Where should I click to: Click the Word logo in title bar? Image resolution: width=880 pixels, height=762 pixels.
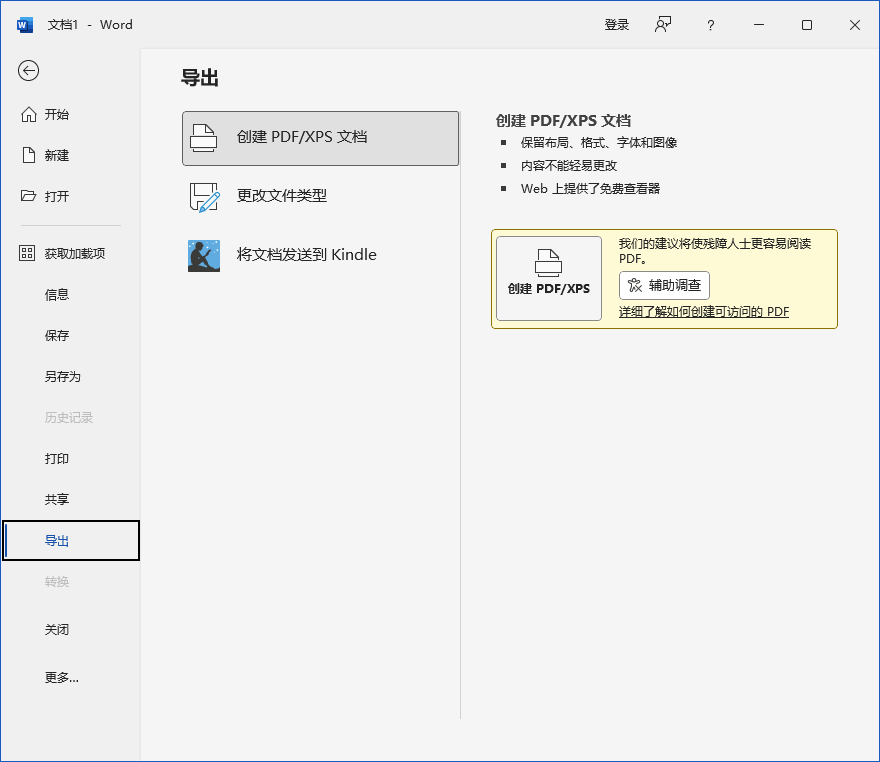click(25, 25)
